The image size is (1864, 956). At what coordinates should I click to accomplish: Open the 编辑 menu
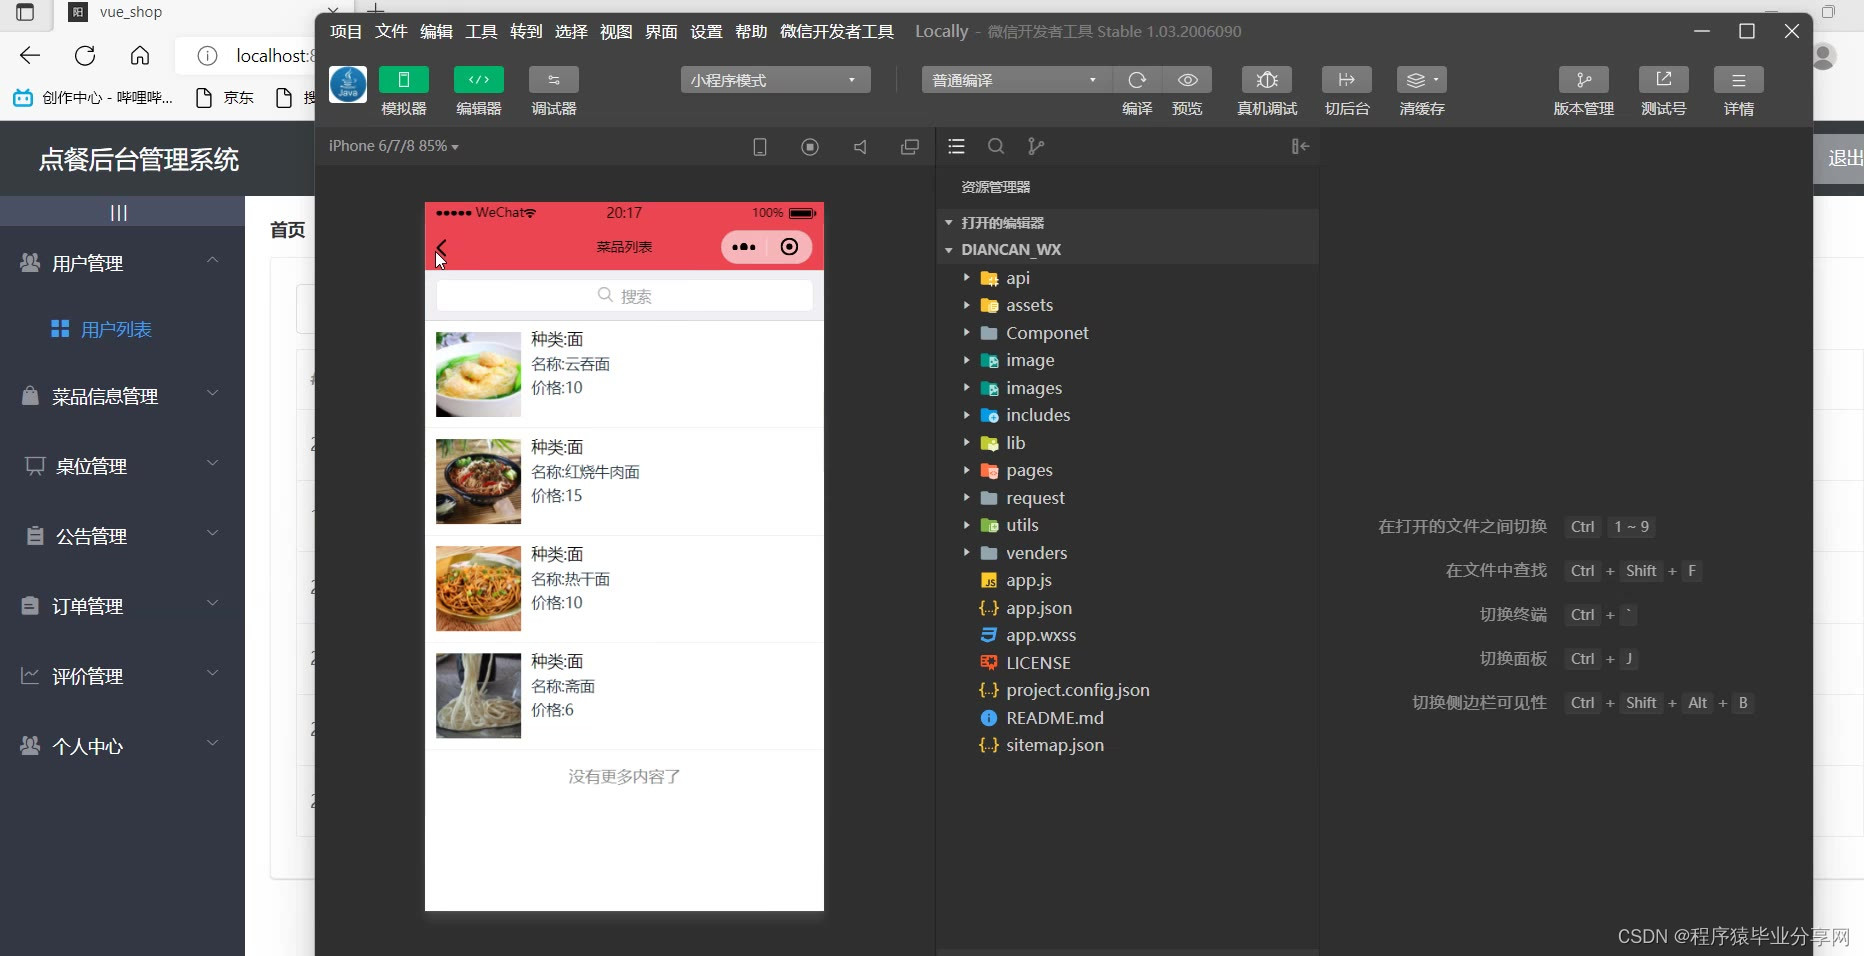point(436,31)
